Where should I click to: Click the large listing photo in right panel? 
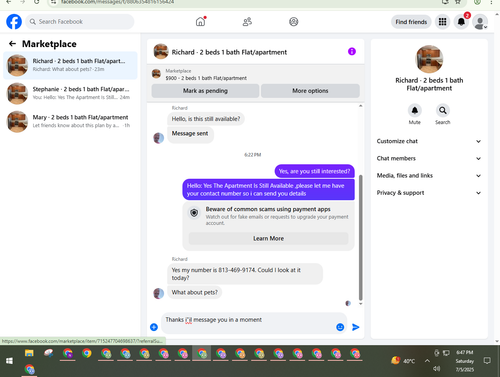(429, 59)
